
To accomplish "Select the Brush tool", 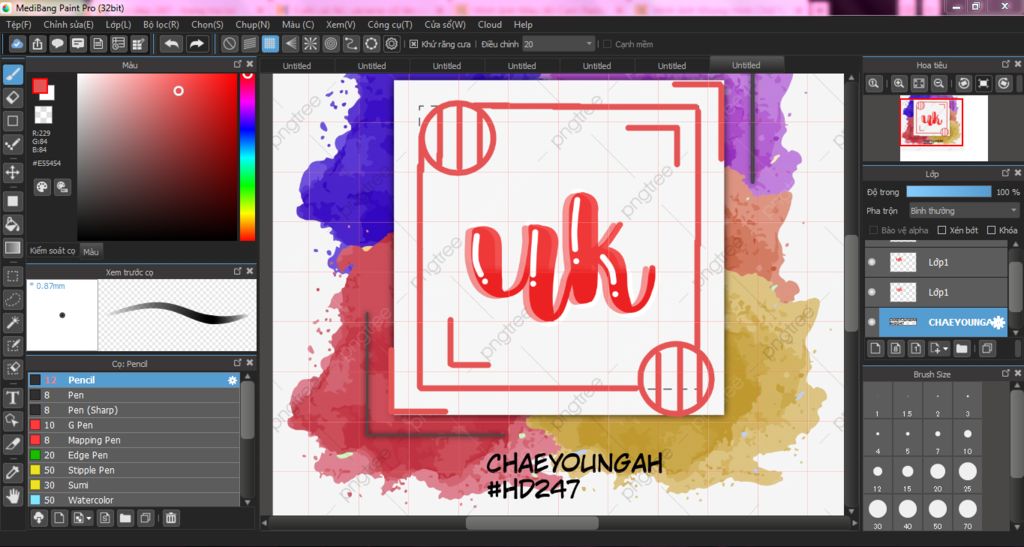I will [x=12, y=74].
